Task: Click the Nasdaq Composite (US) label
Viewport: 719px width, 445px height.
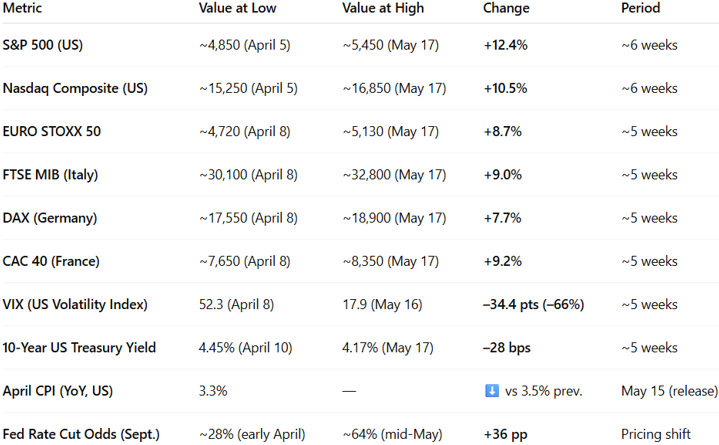Action: [x=75, y=88]
